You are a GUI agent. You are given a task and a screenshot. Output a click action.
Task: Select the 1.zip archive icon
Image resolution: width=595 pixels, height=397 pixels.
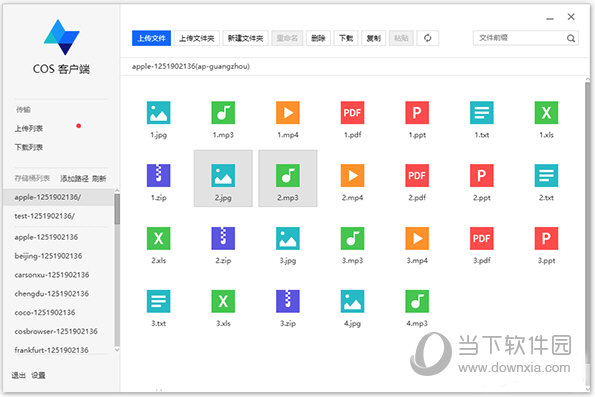point(159,175)
